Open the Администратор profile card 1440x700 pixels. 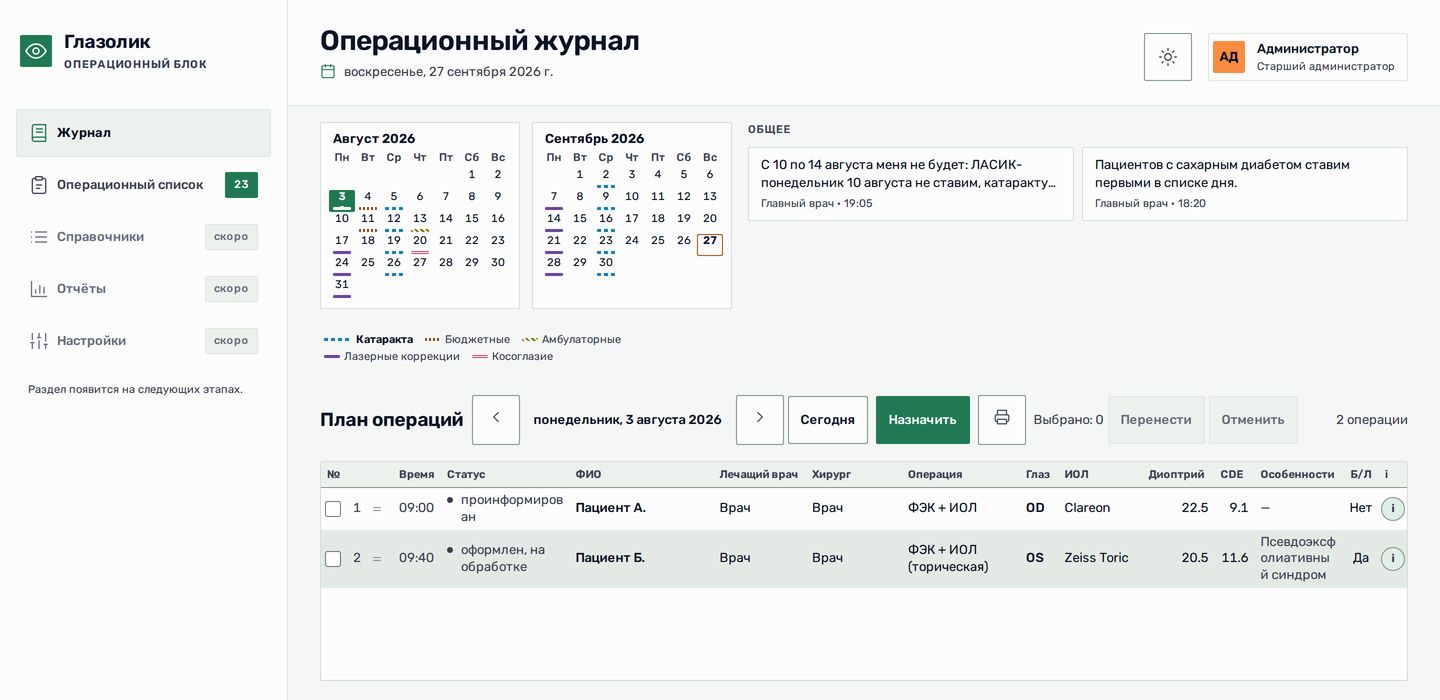tap(1308, 57)
